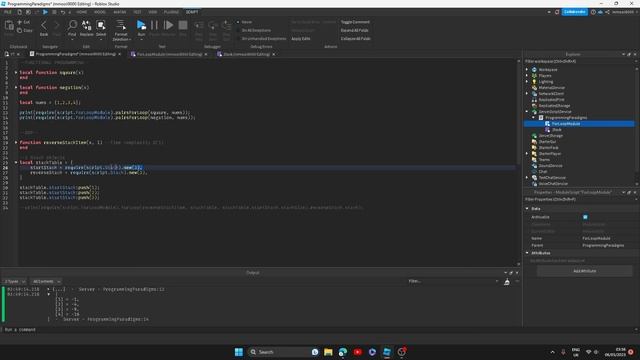Image resolution: width=640 pixels, height=360 pixels.
Task: Click the undo arrow in quick access bar
Action: point(62,12)
